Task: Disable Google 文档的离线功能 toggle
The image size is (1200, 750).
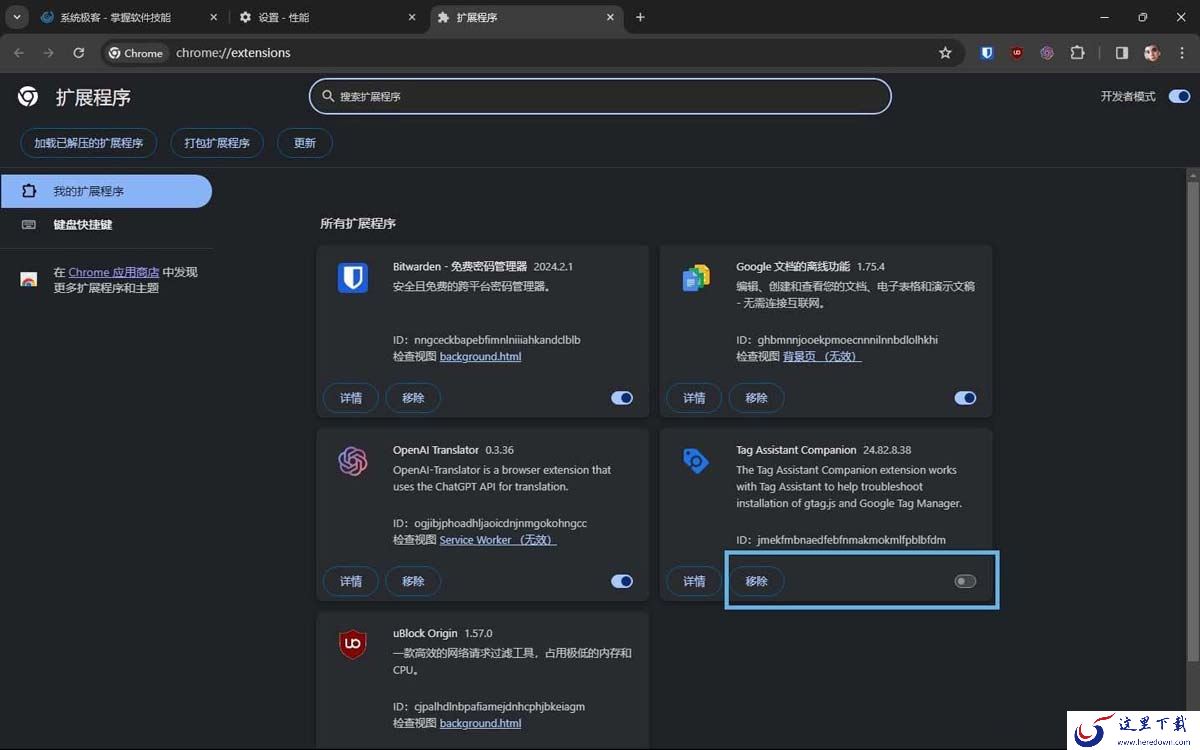Action: (965, 398)
